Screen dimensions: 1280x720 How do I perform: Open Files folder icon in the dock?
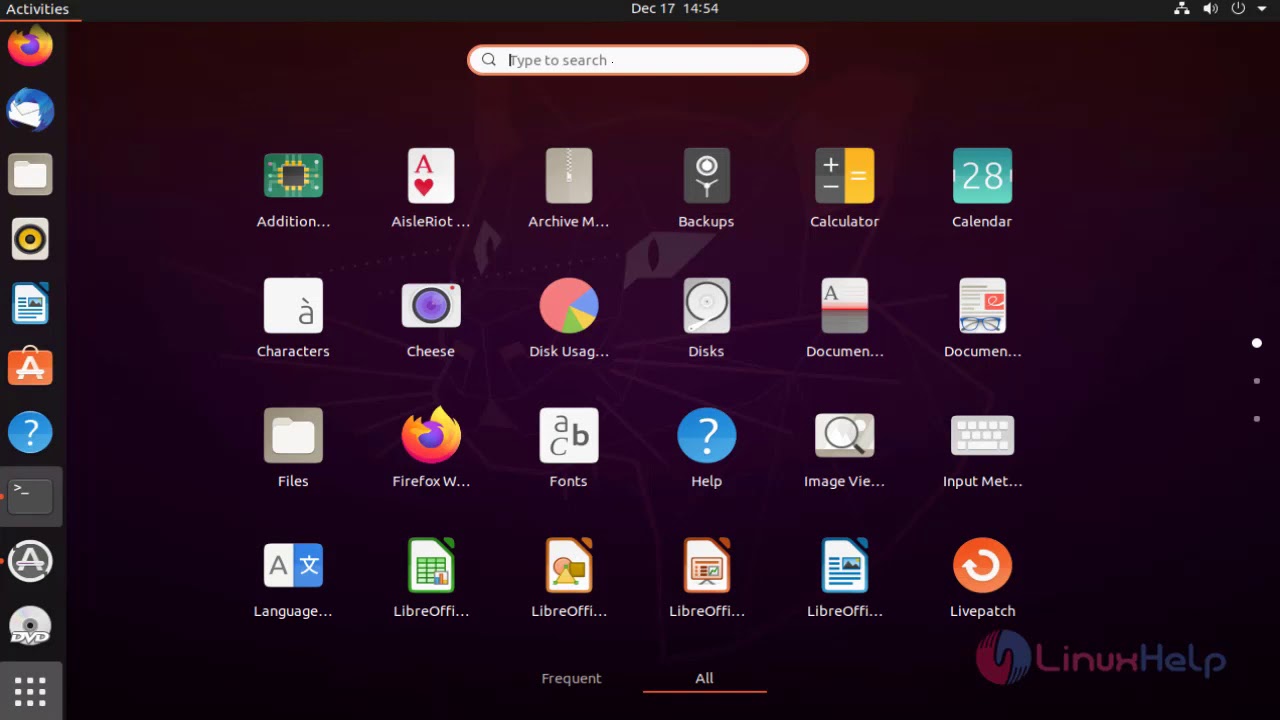point(30,175)
